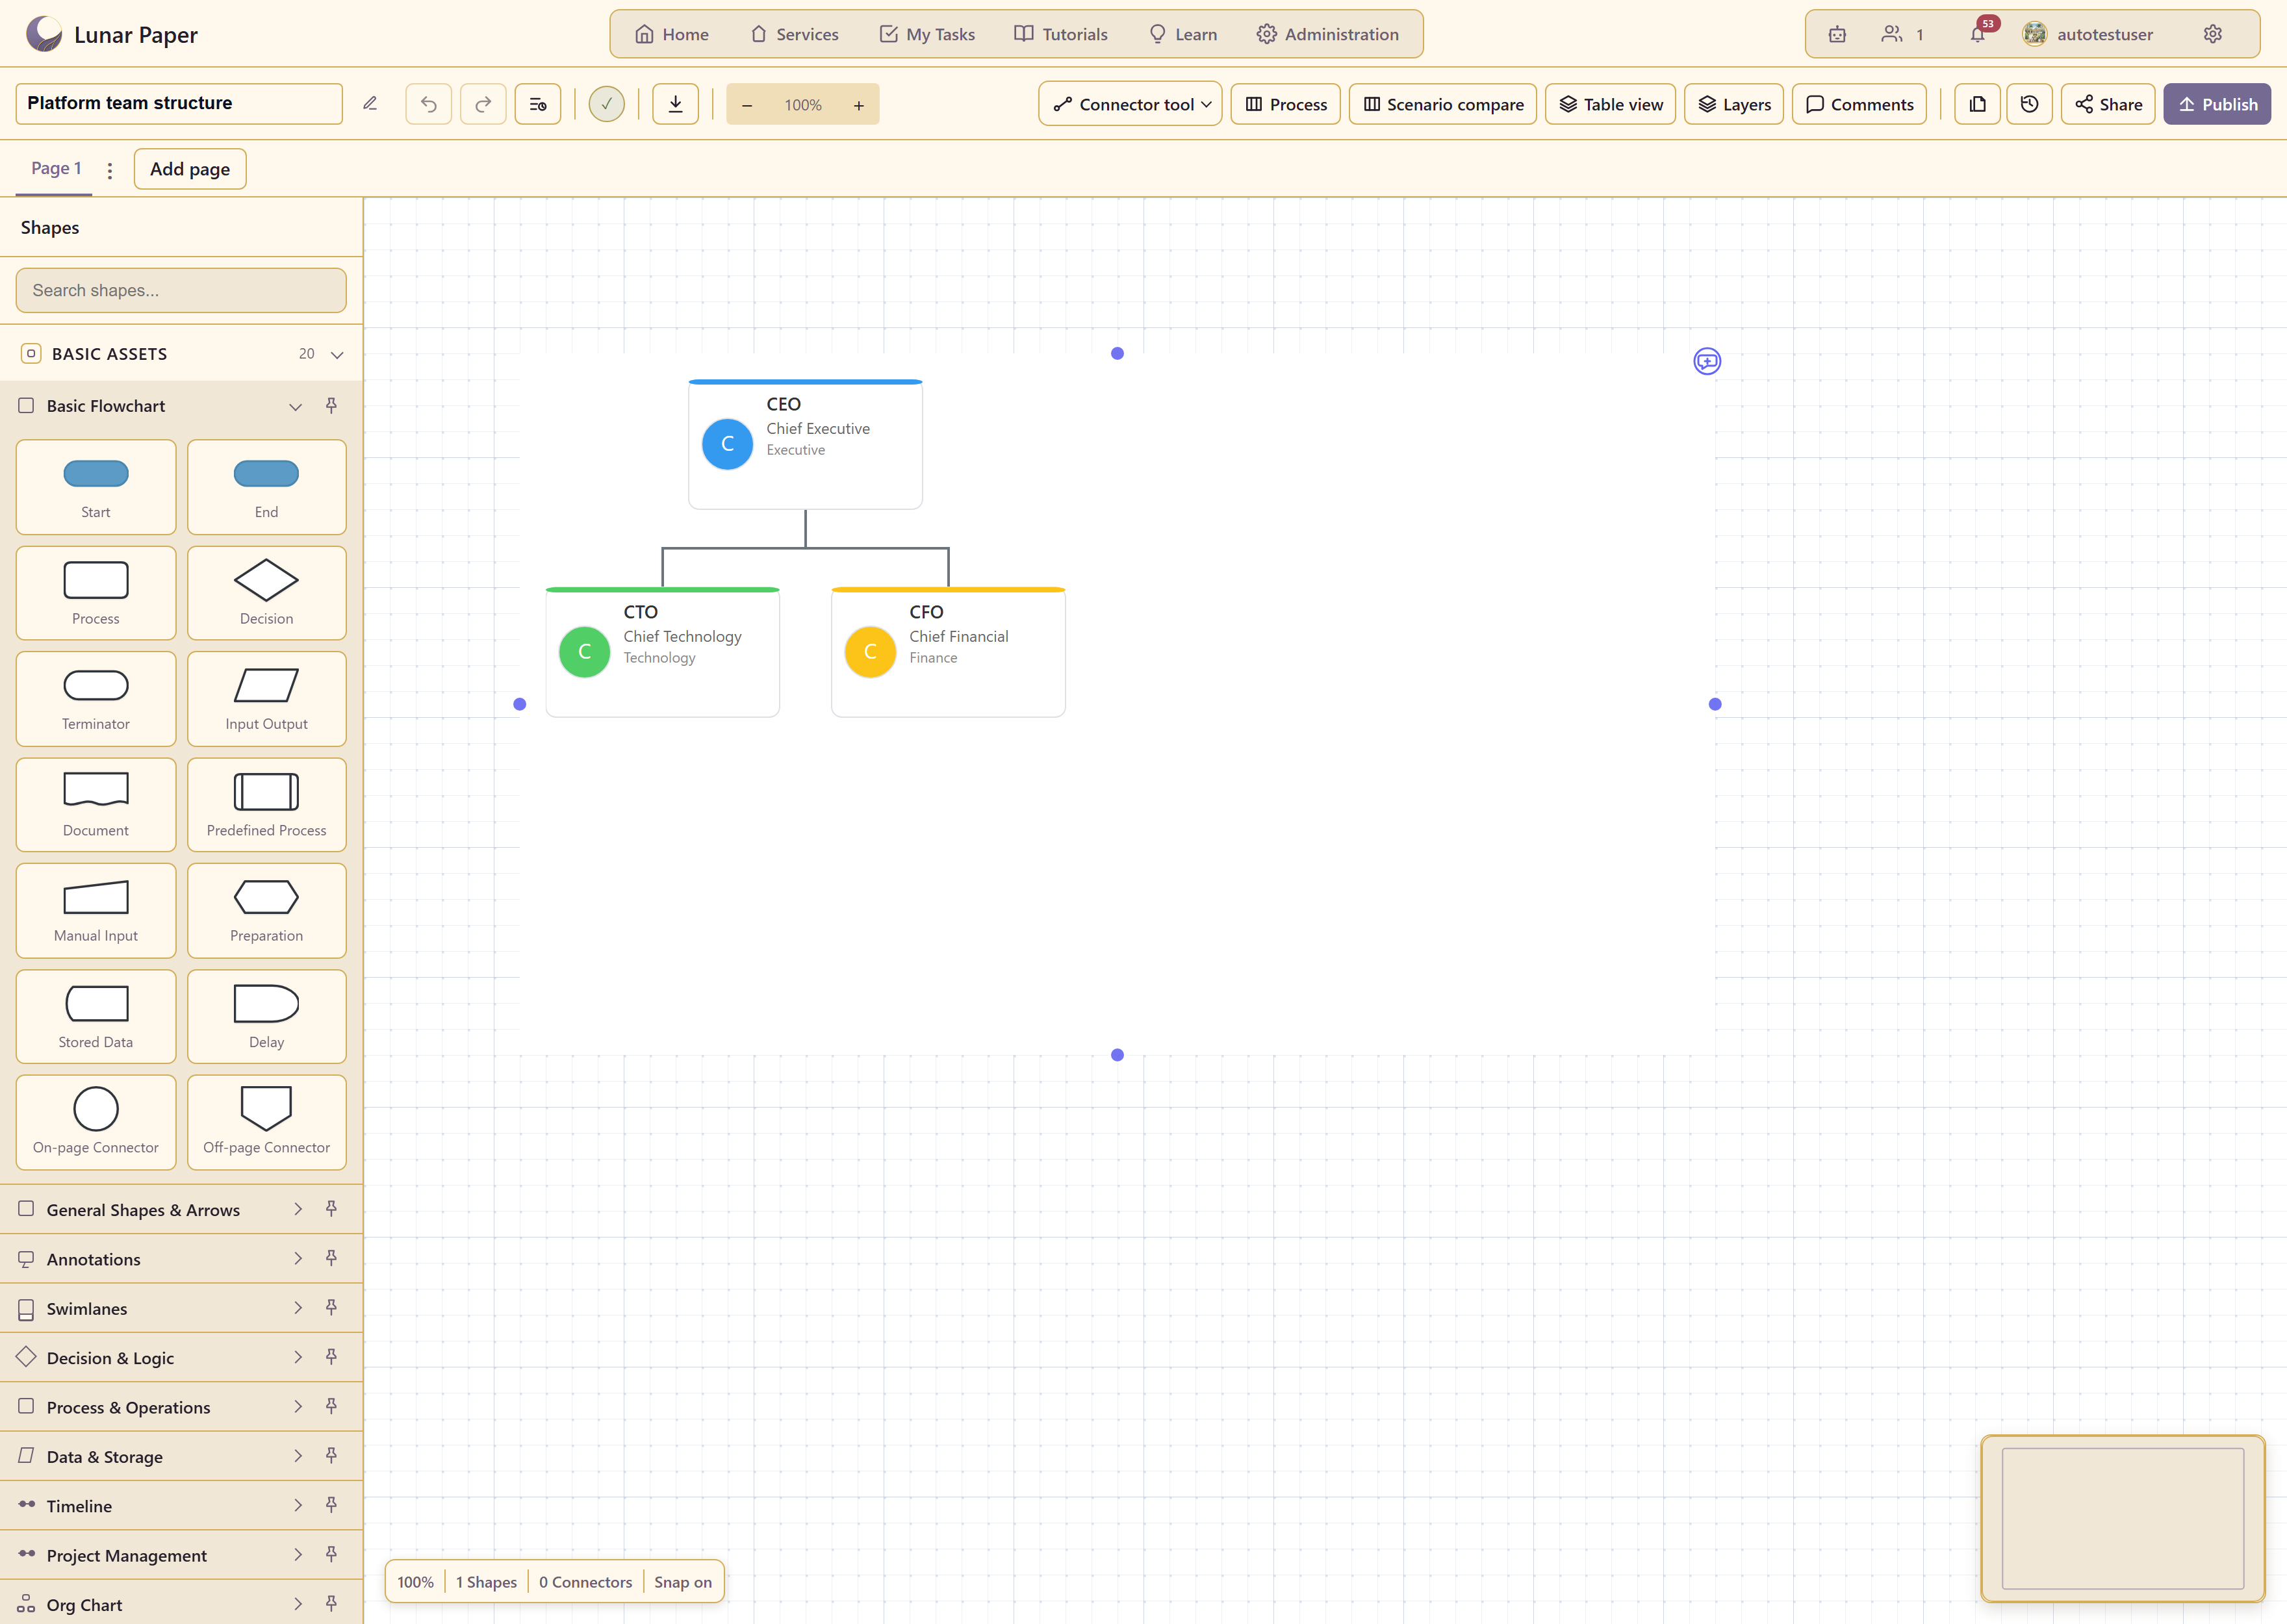Expand the Data & Storage category
This screenshot has height=1624, width=2287.
point(298,1456)
